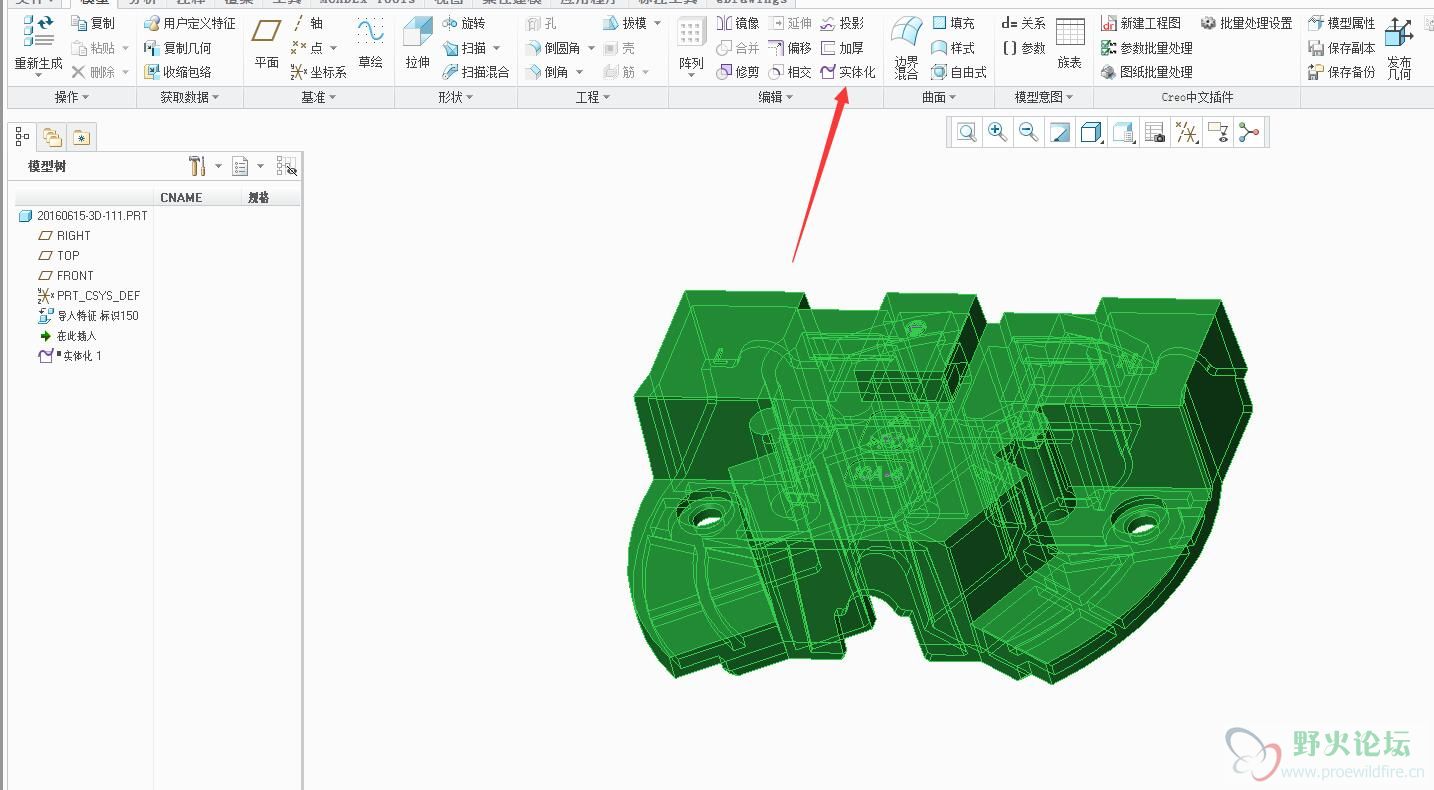This screenshot has width=1434, height=790.
Task: Click 保存副本 save a copy
Action: [x=1342, y=47]
